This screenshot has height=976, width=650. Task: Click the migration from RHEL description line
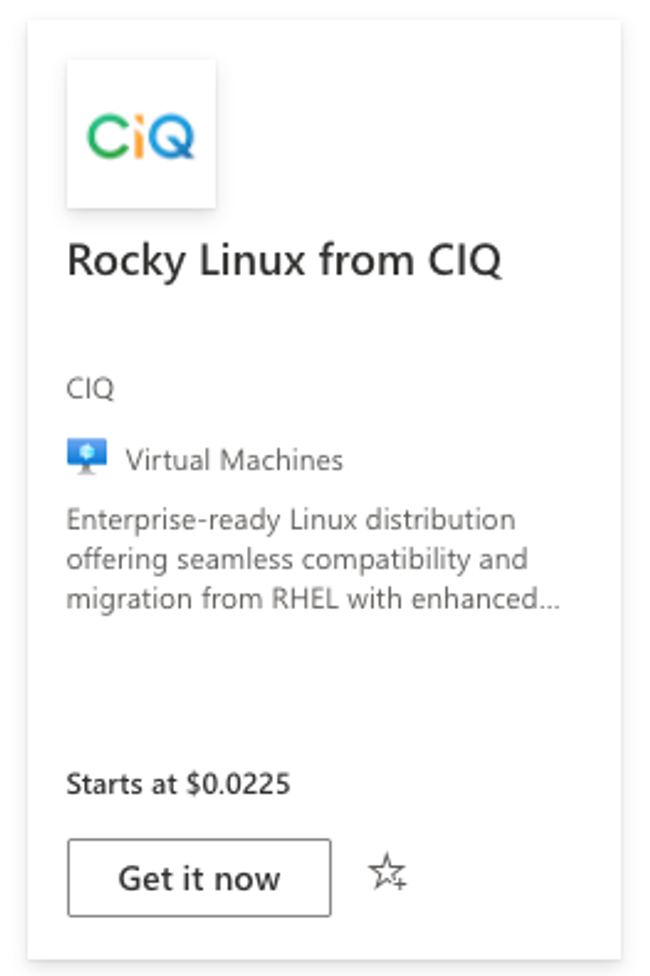coord(313,599)
